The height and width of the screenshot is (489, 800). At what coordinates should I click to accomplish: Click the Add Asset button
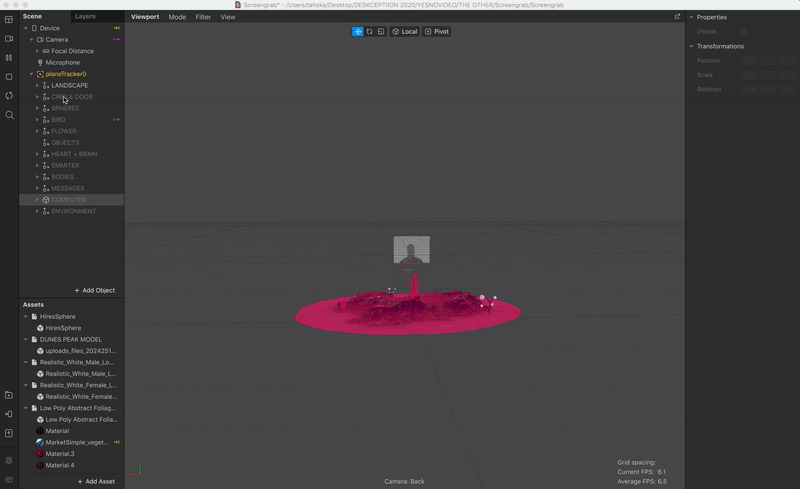click(x=96, y=481)
